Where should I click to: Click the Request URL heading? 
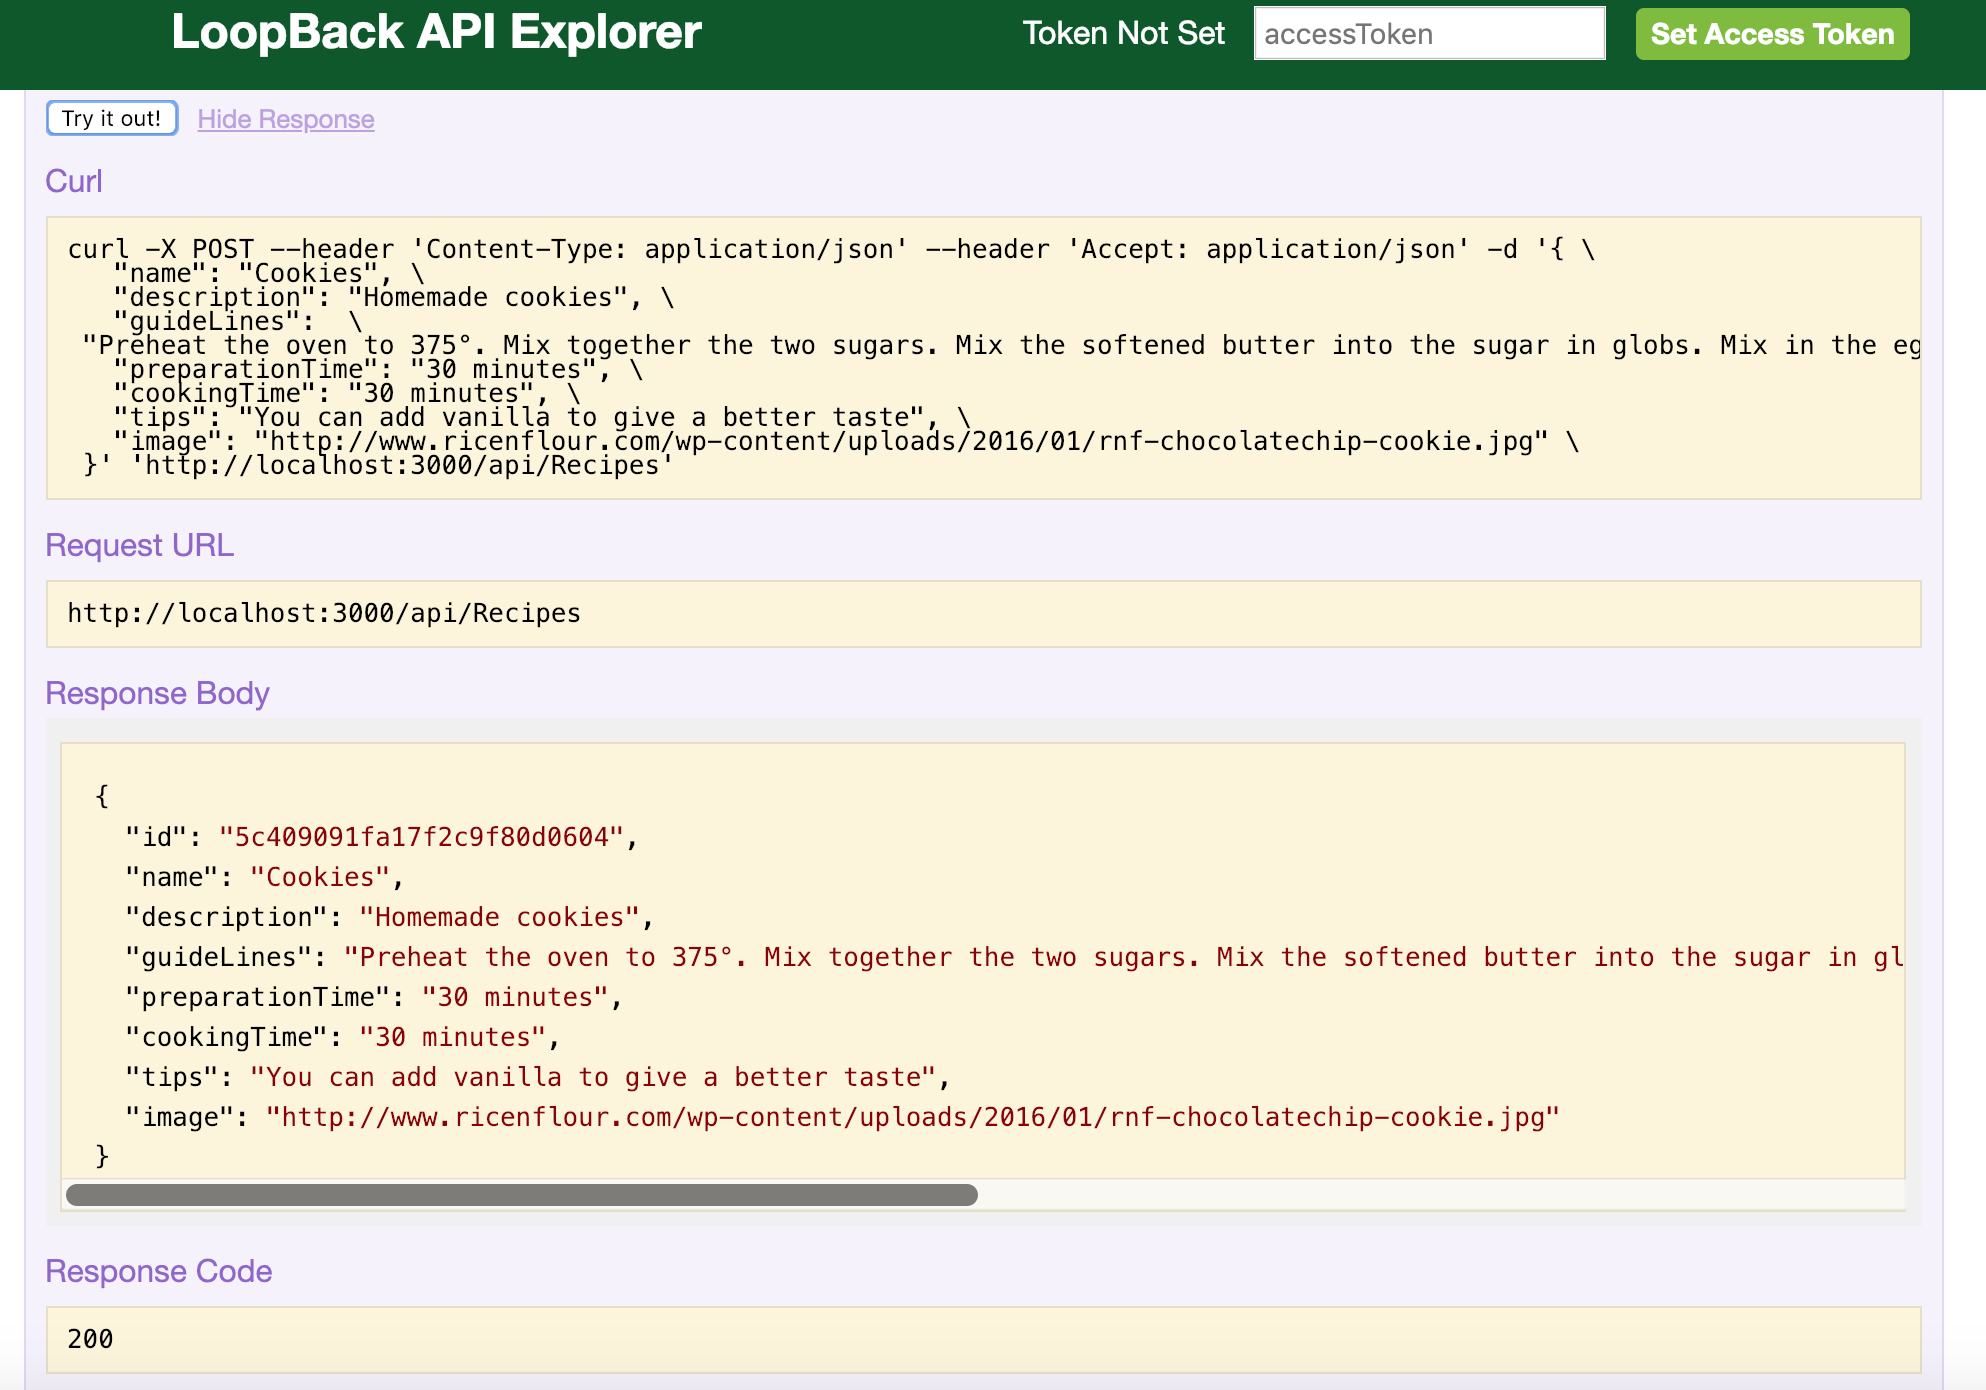[x=139, y=545]
